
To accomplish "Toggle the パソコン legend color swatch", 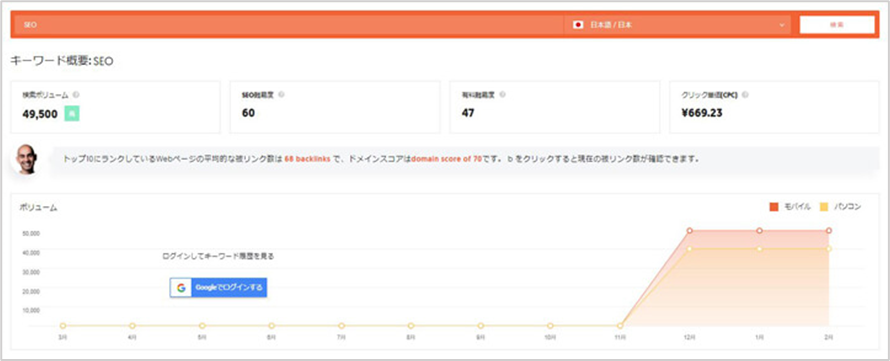I will tap(824, 207).
